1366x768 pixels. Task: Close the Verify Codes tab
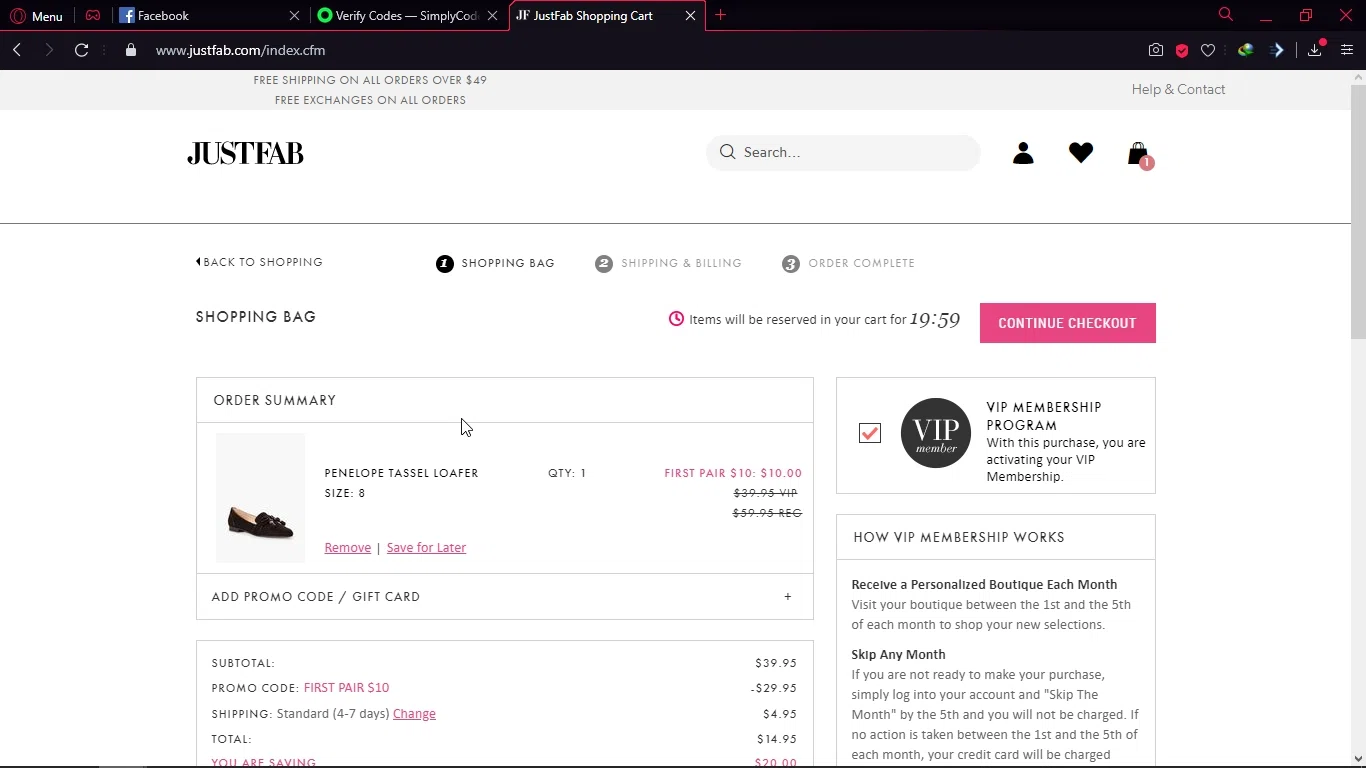(x=492, y=16)
